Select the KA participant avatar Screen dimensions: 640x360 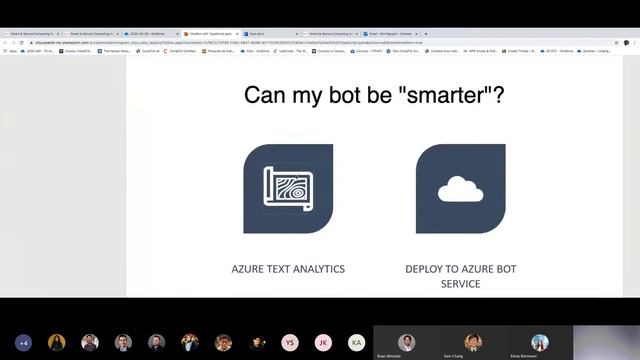coord(356,343)
